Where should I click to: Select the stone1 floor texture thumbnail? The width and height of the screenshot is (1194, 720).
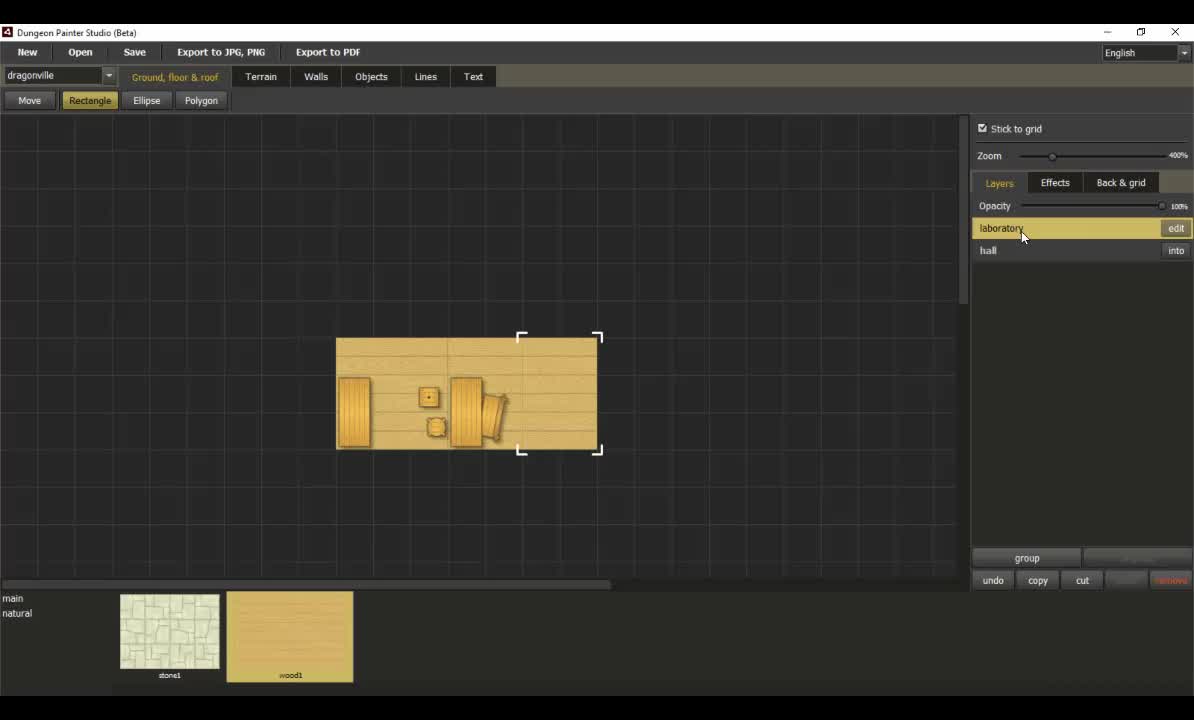170,631
